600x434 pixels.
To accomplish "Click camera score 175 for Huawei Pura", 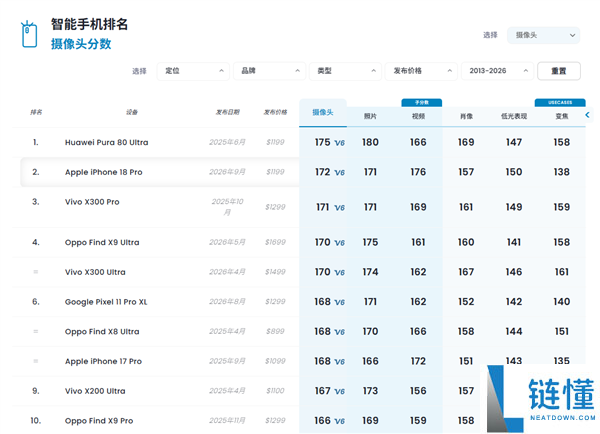I will point(322,142).
